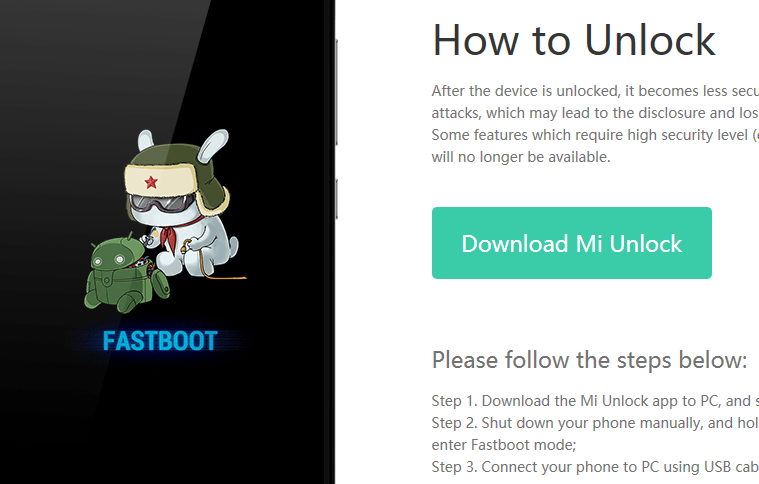Viewport: 759px width, 484px height.
Task: Click the glowing blue FASTBOOT label
Action: 160,341
